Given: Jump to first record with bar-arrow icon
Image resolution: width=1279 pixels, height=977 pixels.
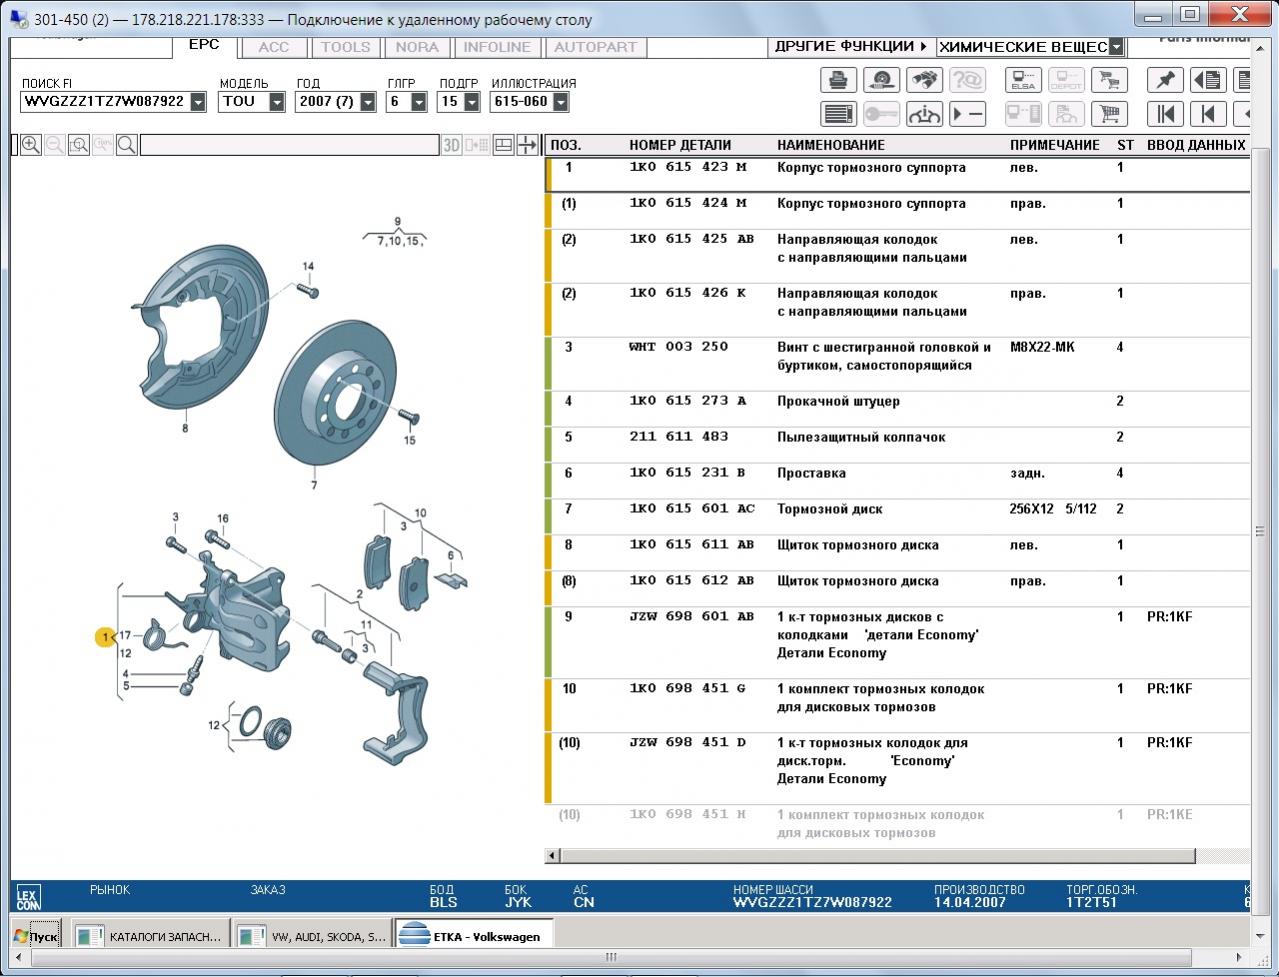Looking at the screenshot, I should click(x=1165, y=114).
